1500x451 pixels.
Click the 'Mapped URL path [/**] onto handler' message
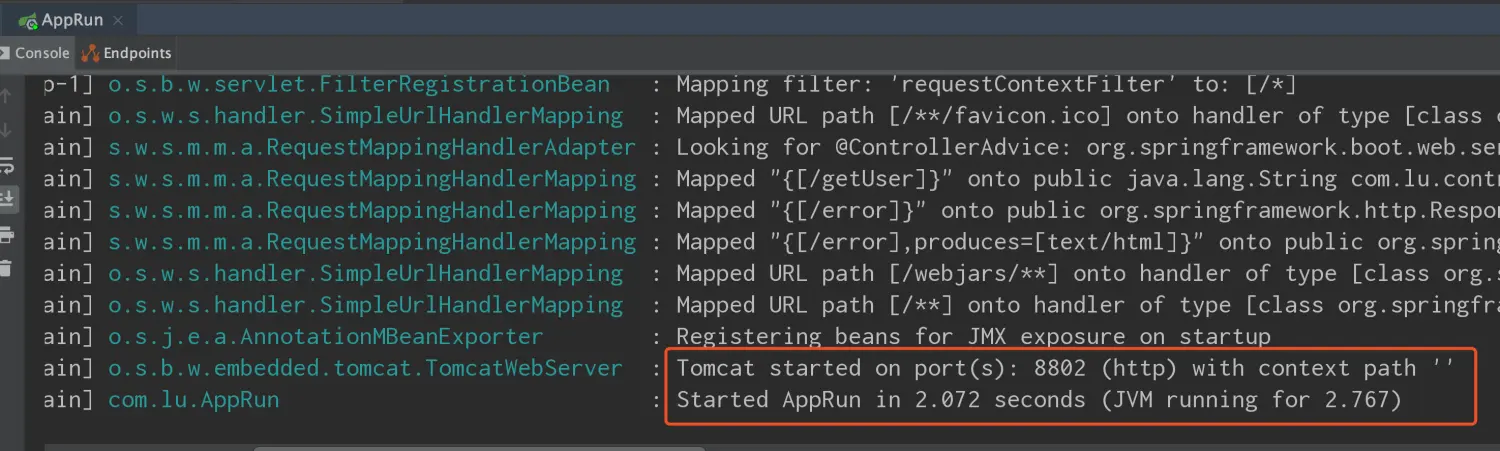point(1088,305)
